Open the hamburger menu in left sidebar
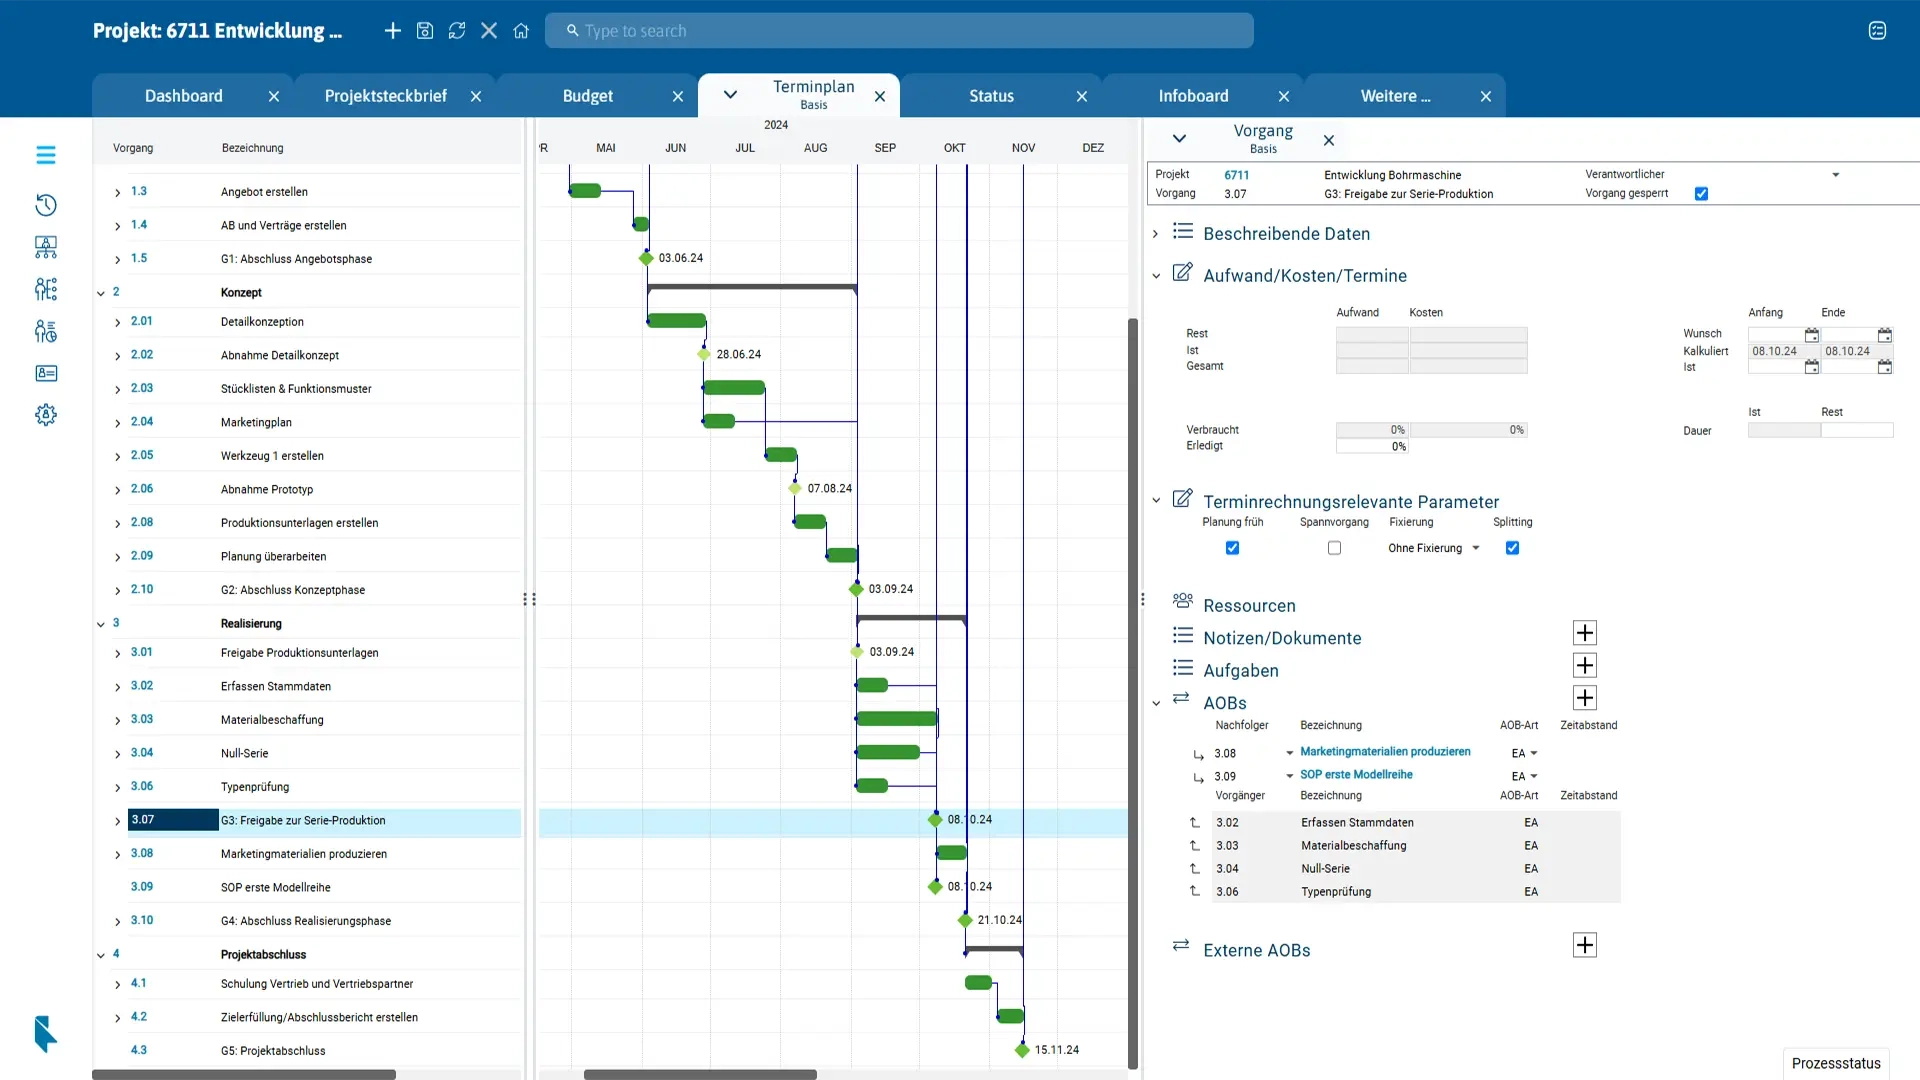The height and width of the screenshot is (1080, 1920). point(46,155)
